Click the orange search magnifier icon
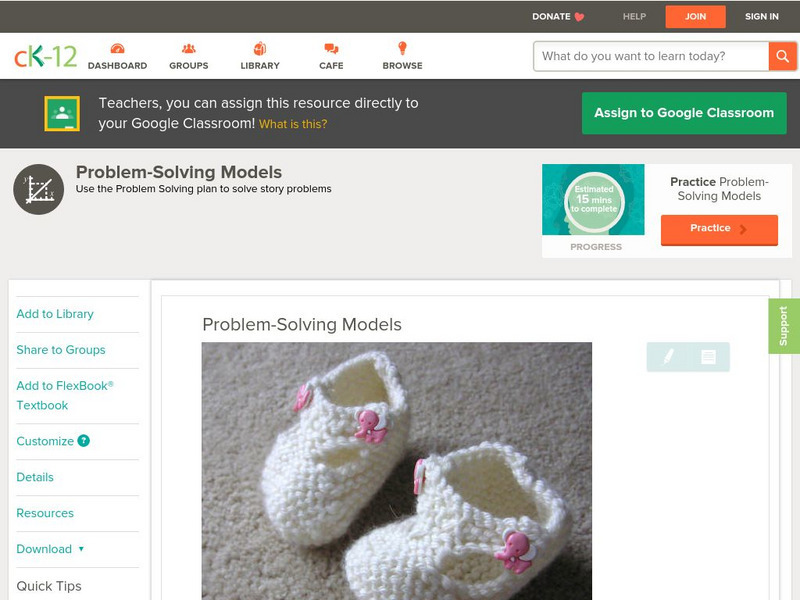The width and height of the screenshot is (800, 600). click(782, 56)
